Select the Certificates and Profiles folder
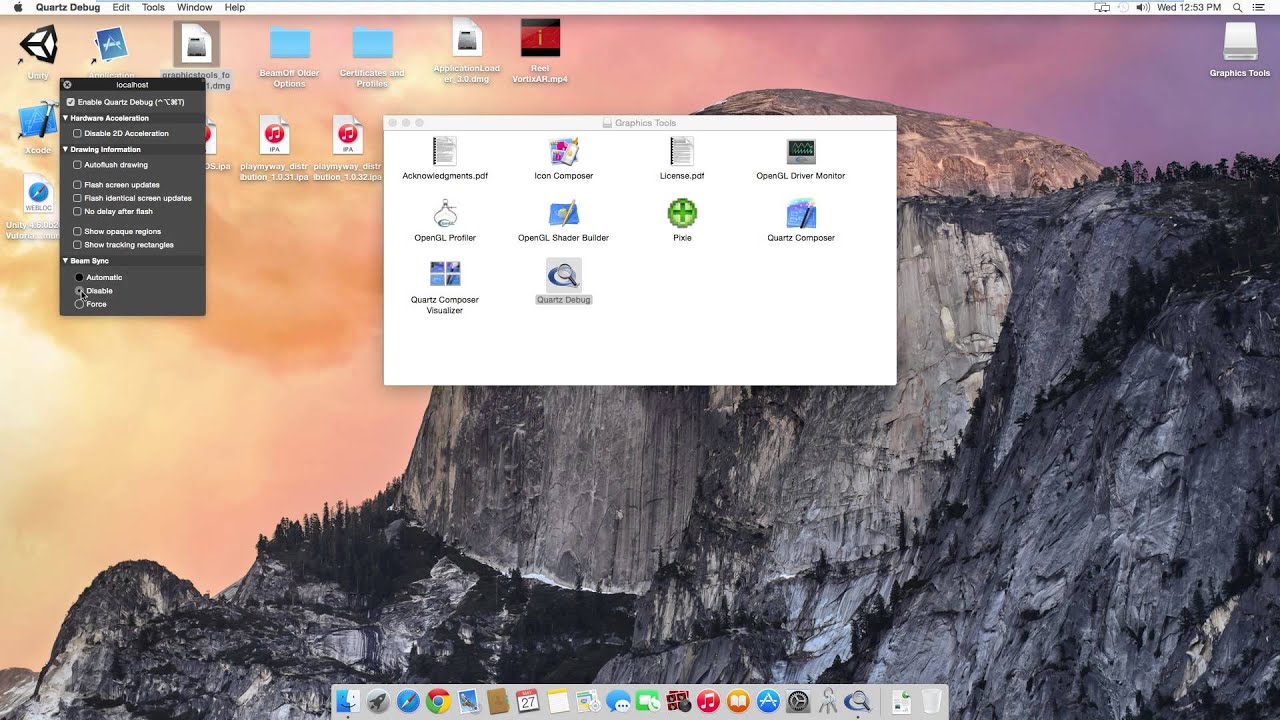Image resolution: width=1280 pixels, height=720 pixels. tap(372, 43)
